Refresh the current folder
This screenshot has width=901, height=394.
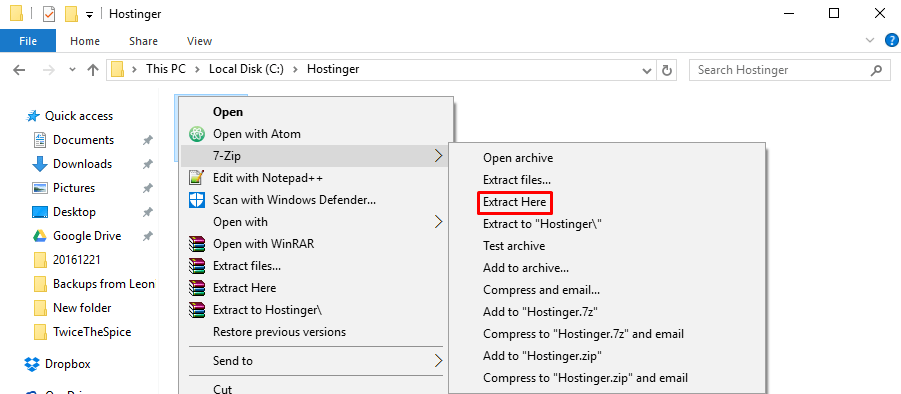tap(667, 70)
